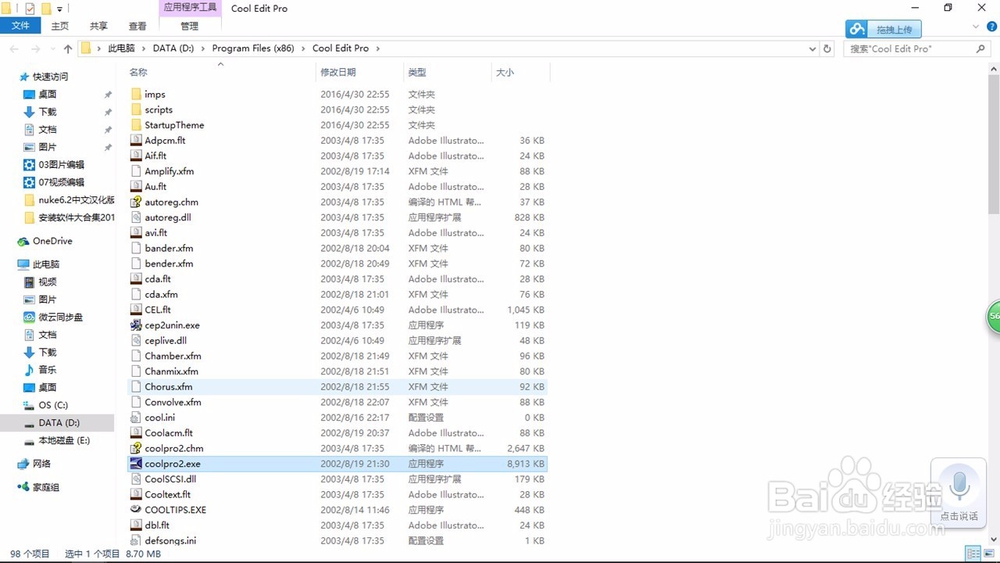Screen dimensions: 1000x563
Task: Select 本地磁盘 (E:) in sidebar
Action: pos(64,441)
